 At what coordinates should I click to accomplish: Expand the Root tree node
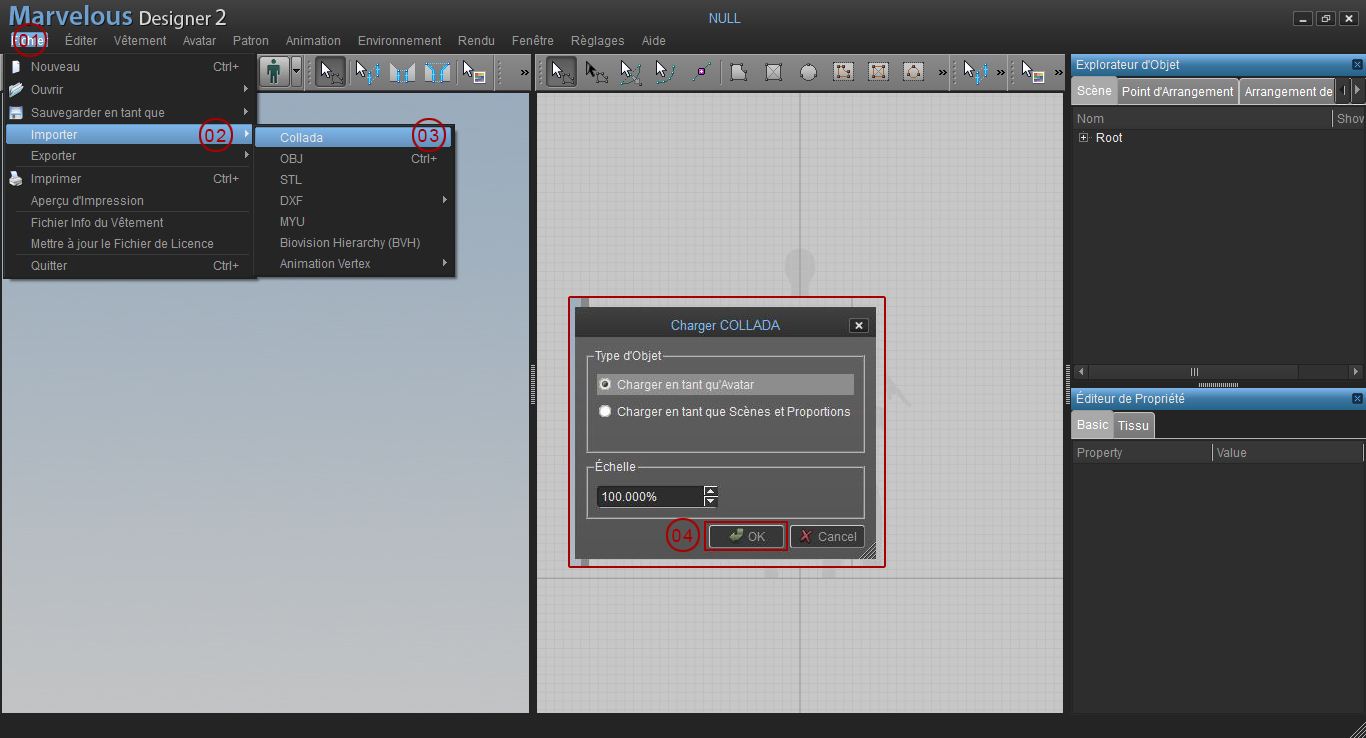[x=1083, y=138]
